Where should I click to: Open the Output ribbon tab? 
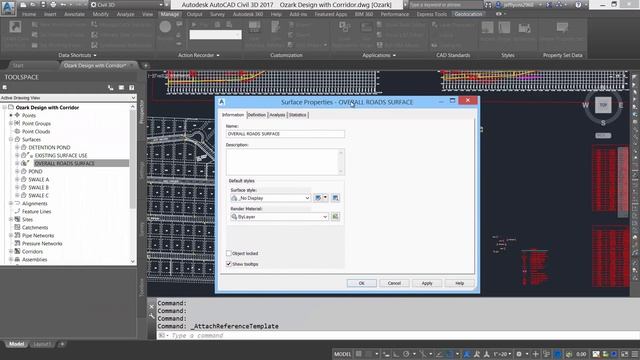[194, 14]
